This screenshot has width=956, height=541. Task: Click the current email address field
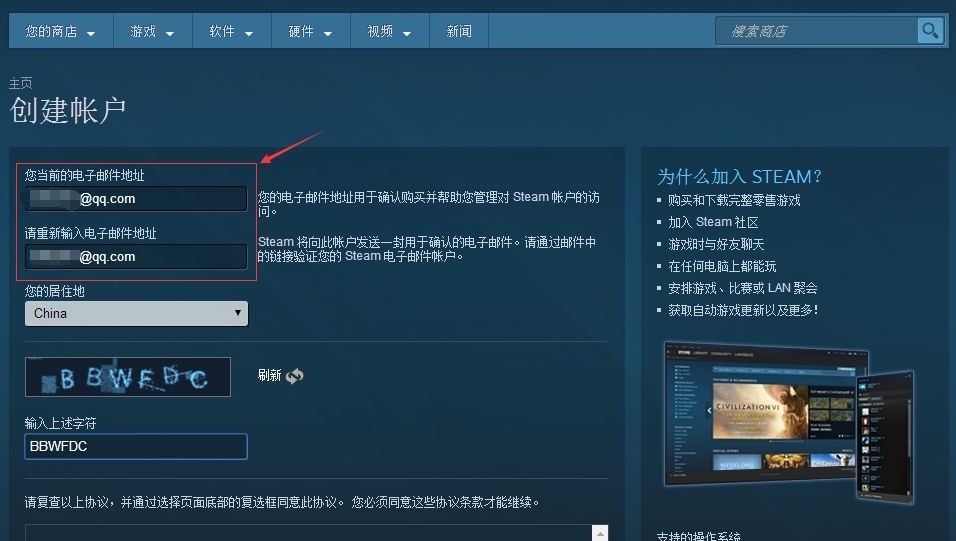[x=136, y=199]
